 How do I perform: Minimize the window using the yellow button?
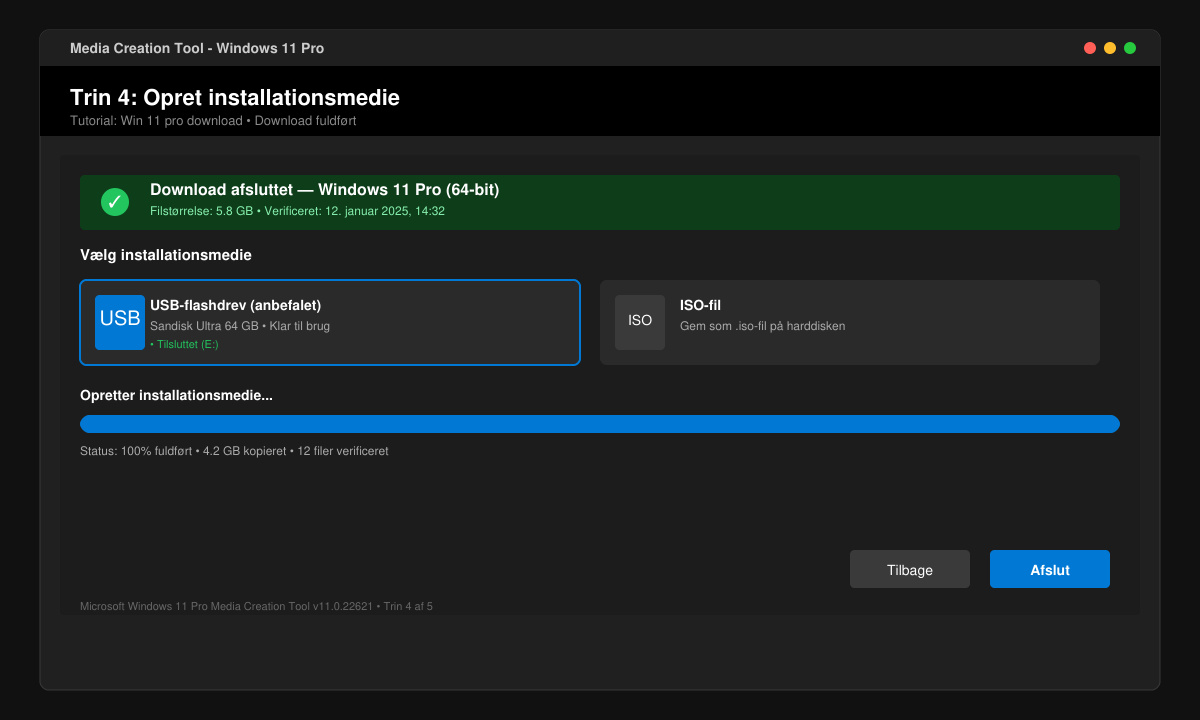1110,48
